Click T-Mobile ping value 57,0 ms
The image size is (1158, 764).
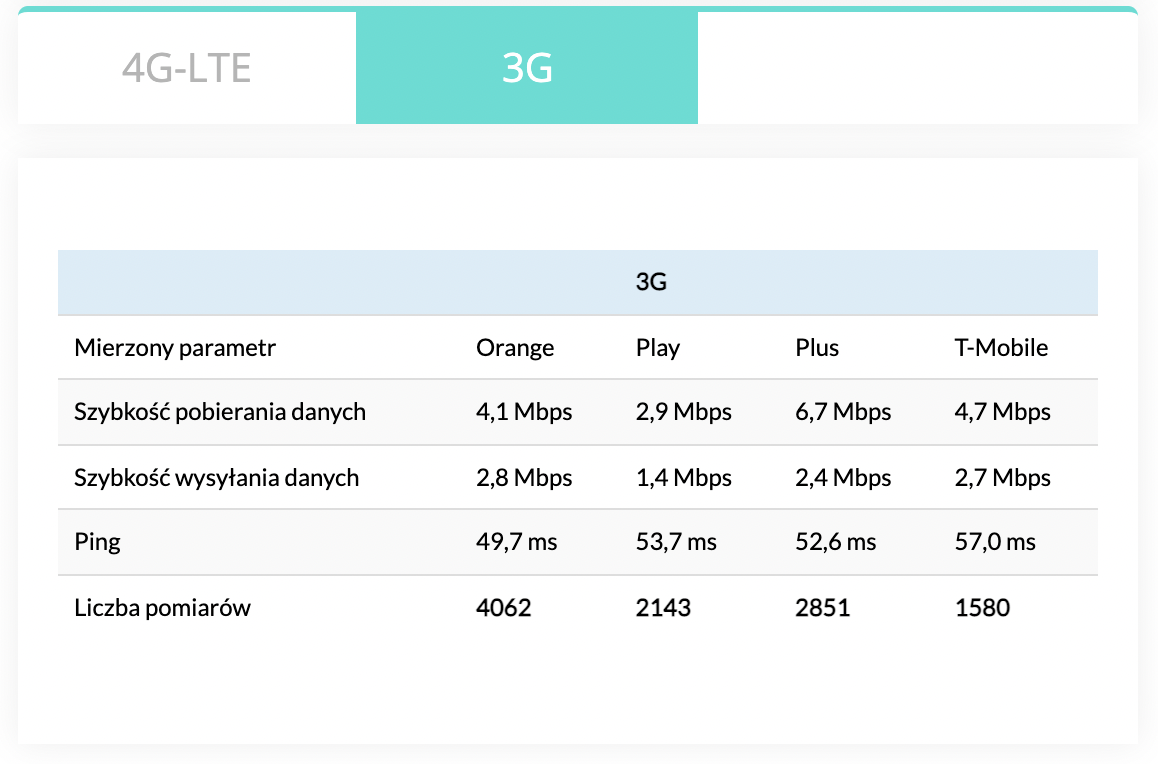[x=996, y=542]
